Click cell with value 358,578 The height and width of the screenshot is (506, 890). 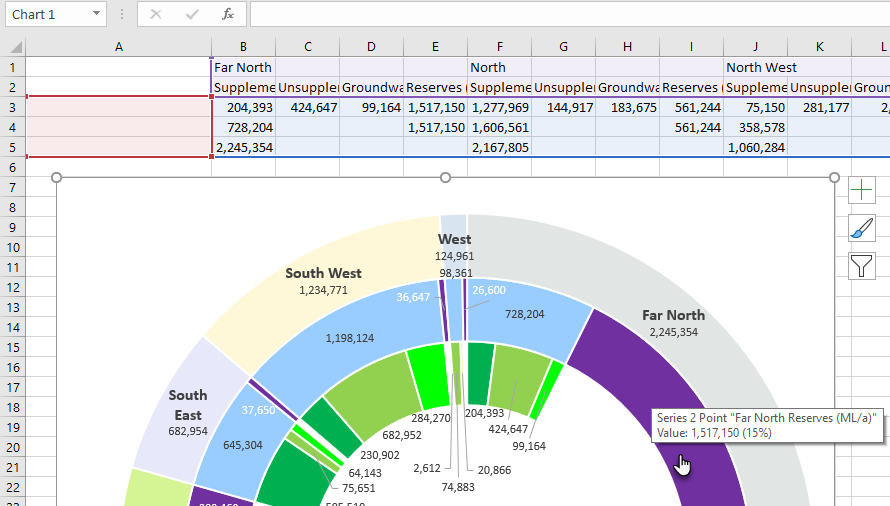755,127
